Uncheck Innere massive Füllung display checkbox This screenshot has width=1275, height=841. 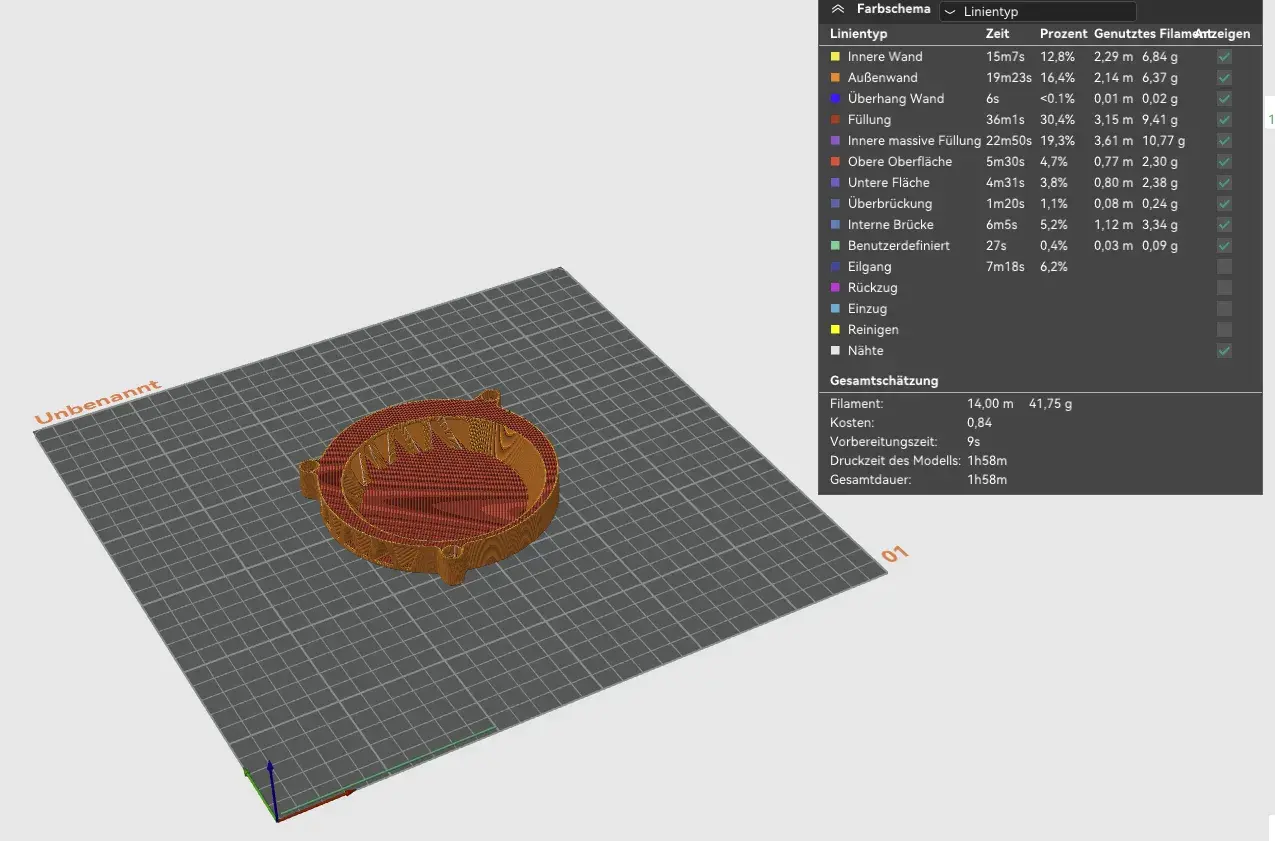pos(1224,141)
